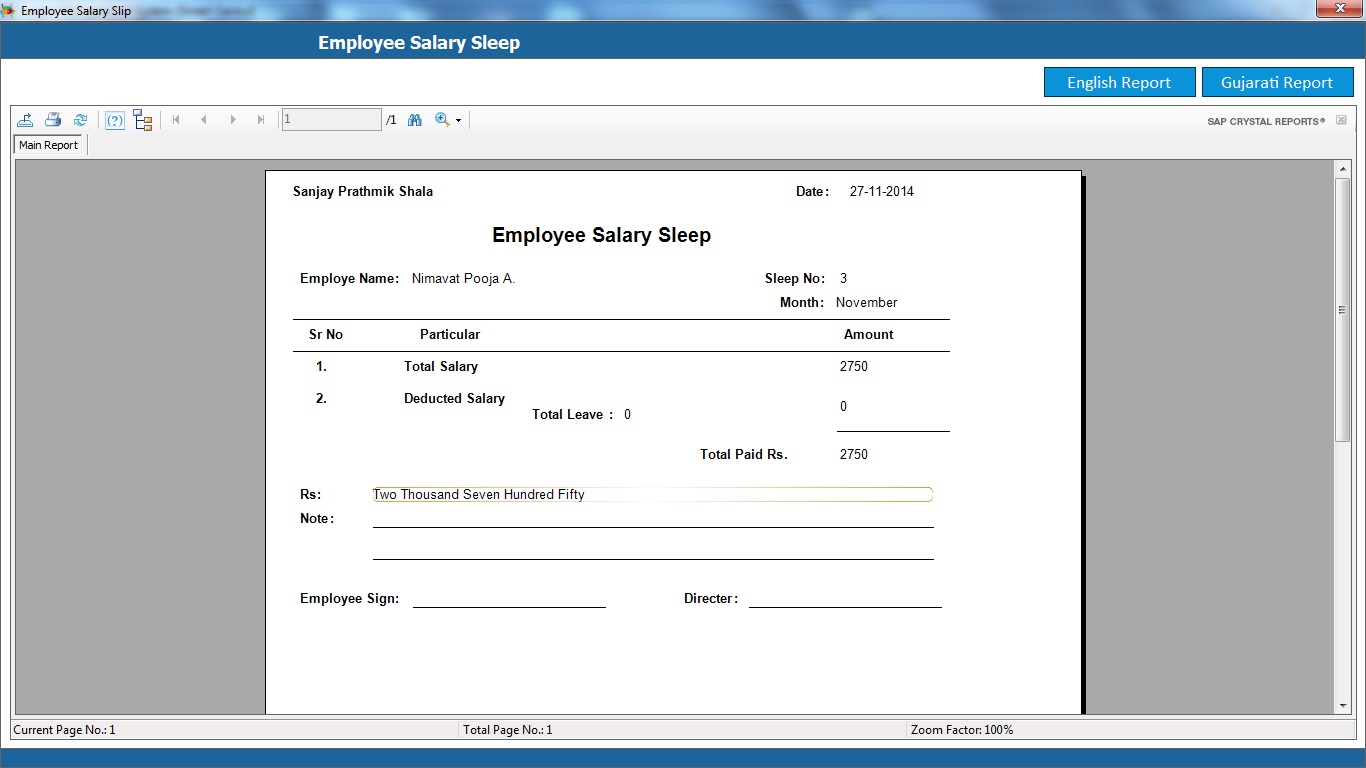This screenshot has height=768, width=1366.
Task: Refresh the Crystal report
Action: coord(81,120)
